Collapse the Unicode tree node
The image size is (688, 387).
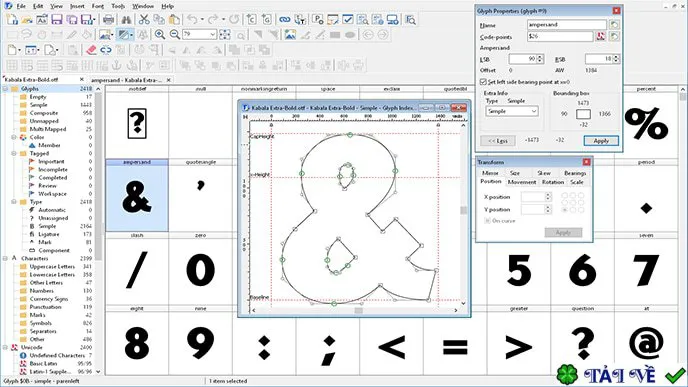coord(6,347)
